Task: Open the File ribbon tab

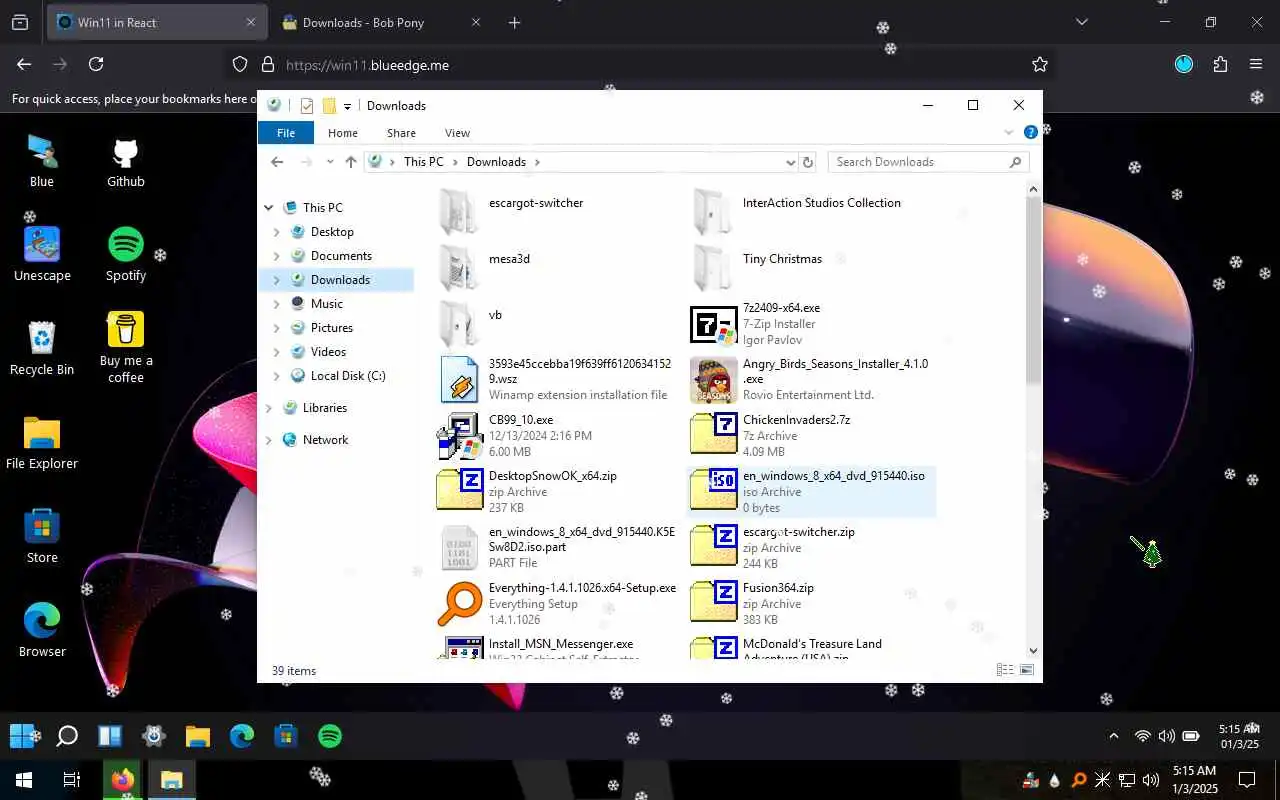Action: coord(286,133)
